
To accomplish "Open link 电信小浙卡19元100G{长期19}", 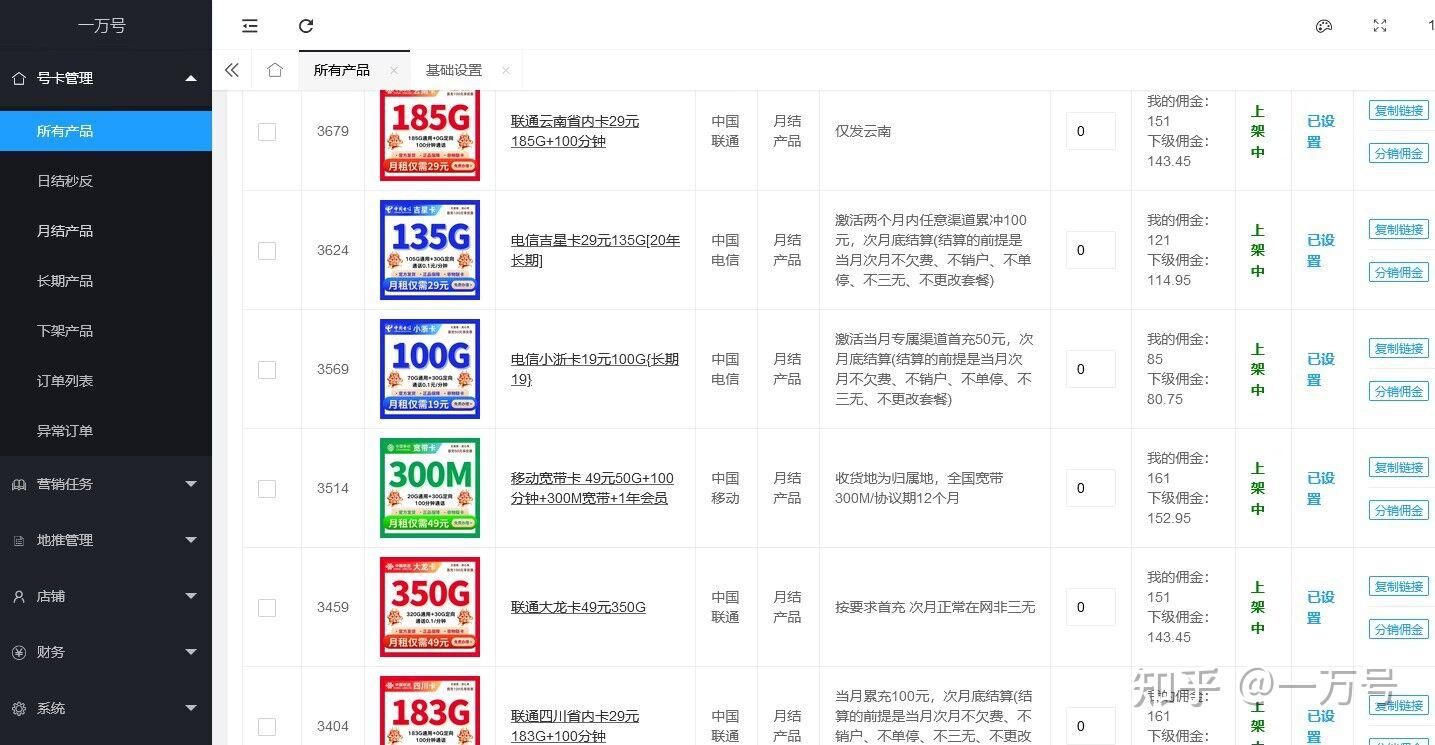I will point(595,369).
